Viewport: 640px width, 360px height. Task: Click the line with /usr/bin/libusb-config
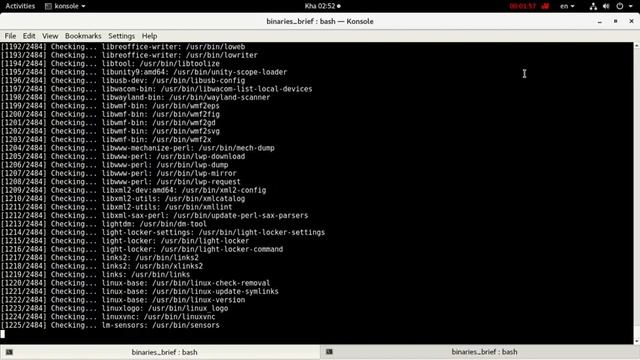coord(123,80)
